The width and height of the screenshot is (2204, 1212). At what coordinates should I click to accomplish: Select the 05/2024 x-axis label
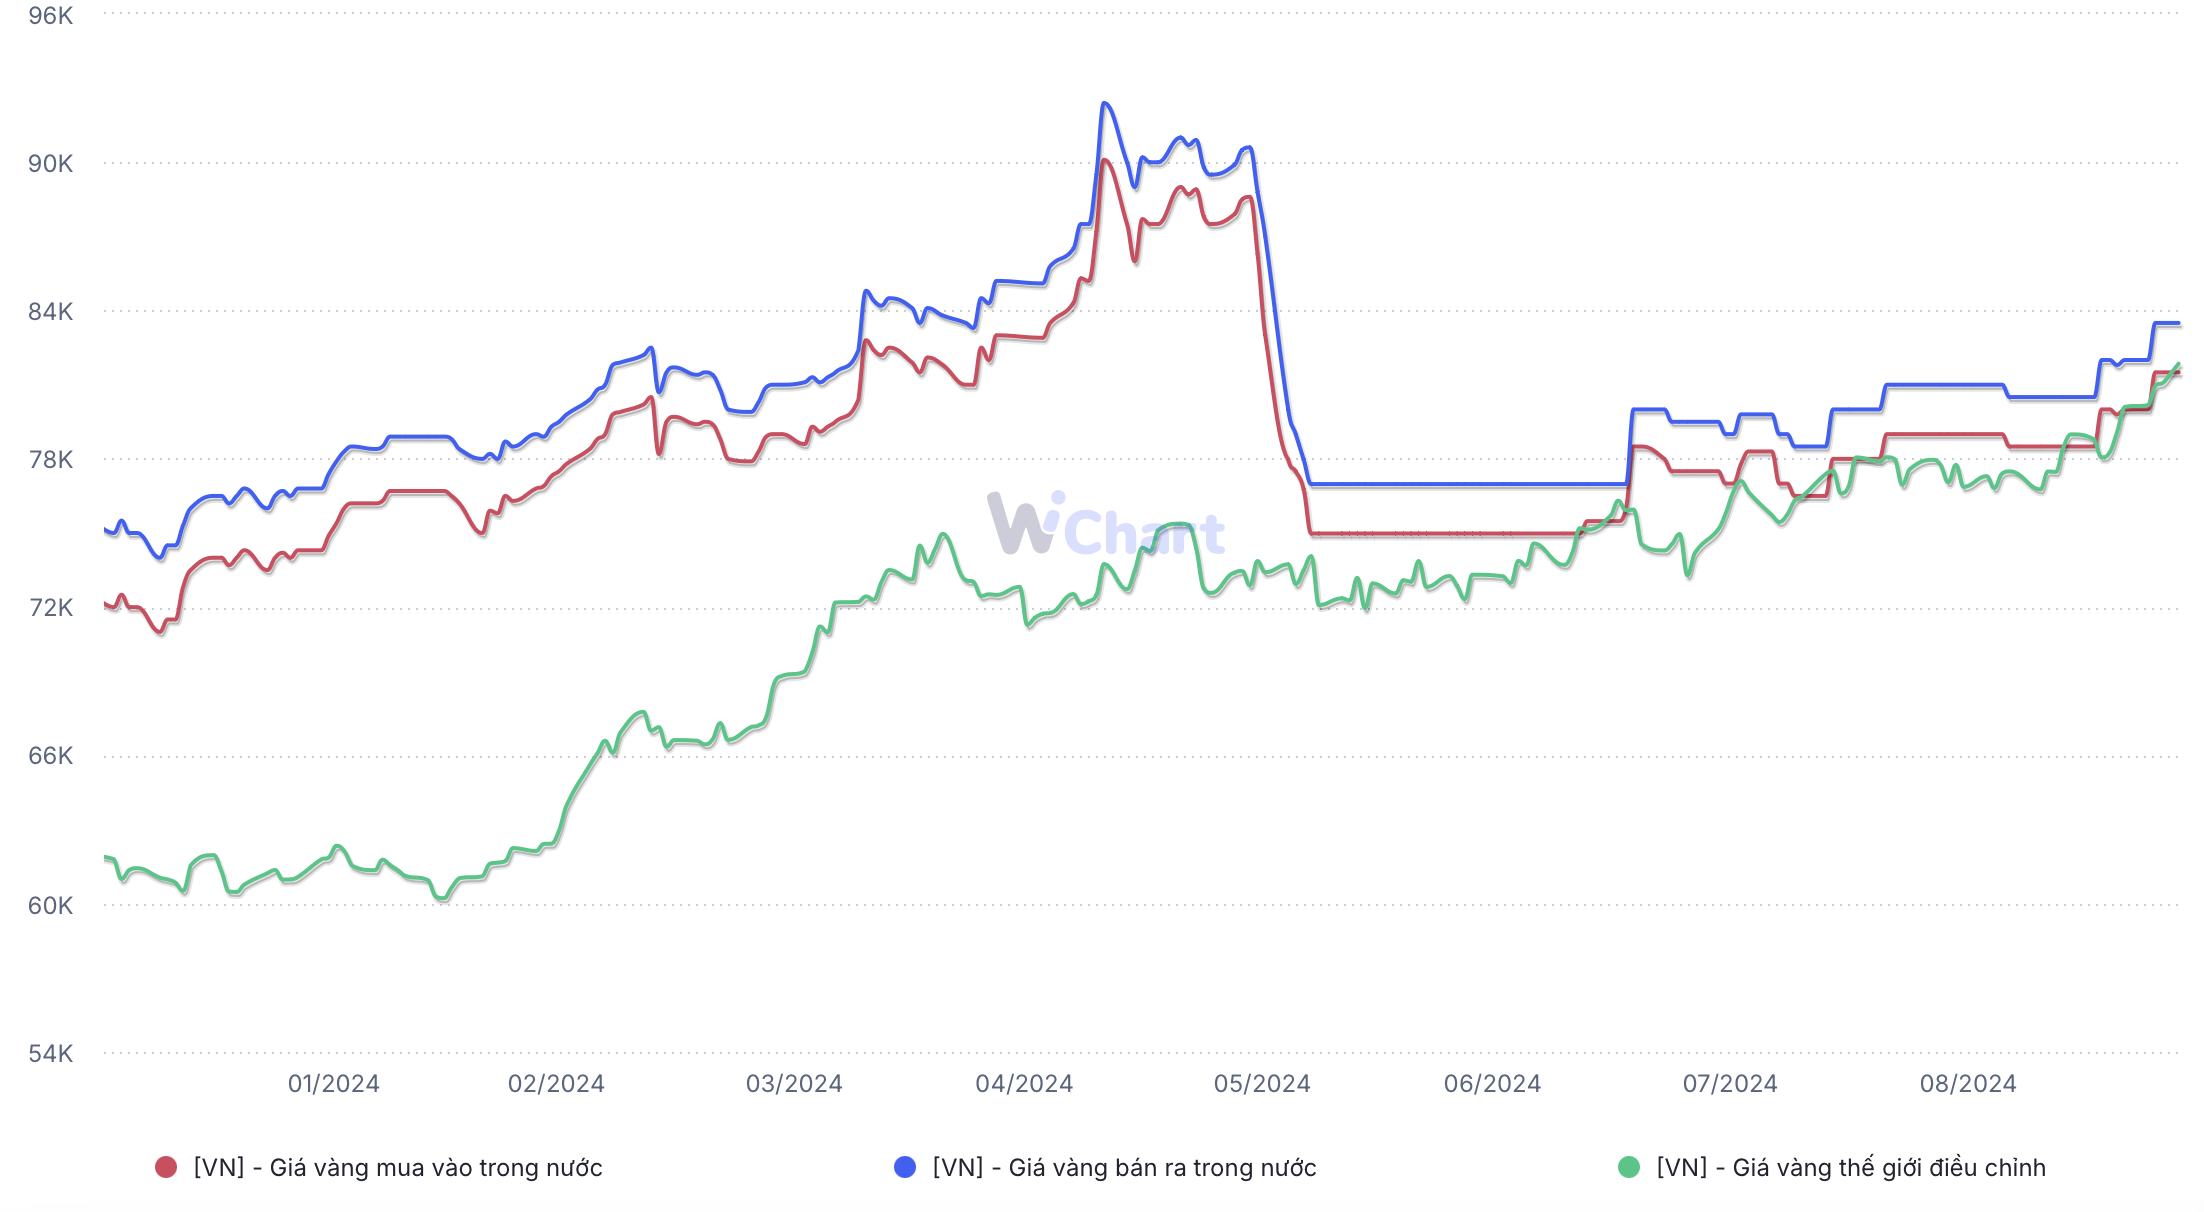coord(1262,1084)
